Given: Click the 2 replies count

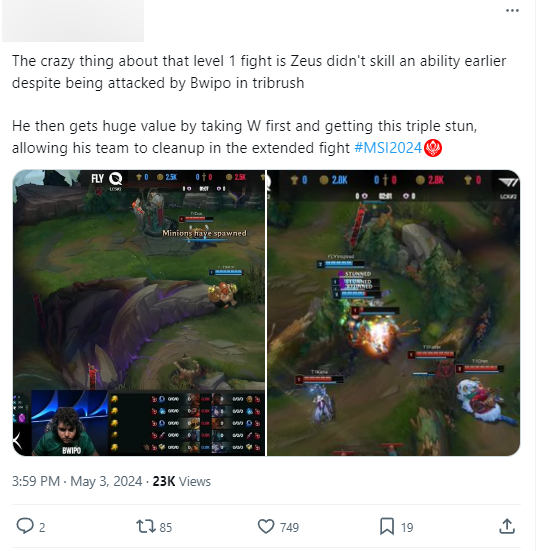Looking at the screenshot, I should pos(42,527).
